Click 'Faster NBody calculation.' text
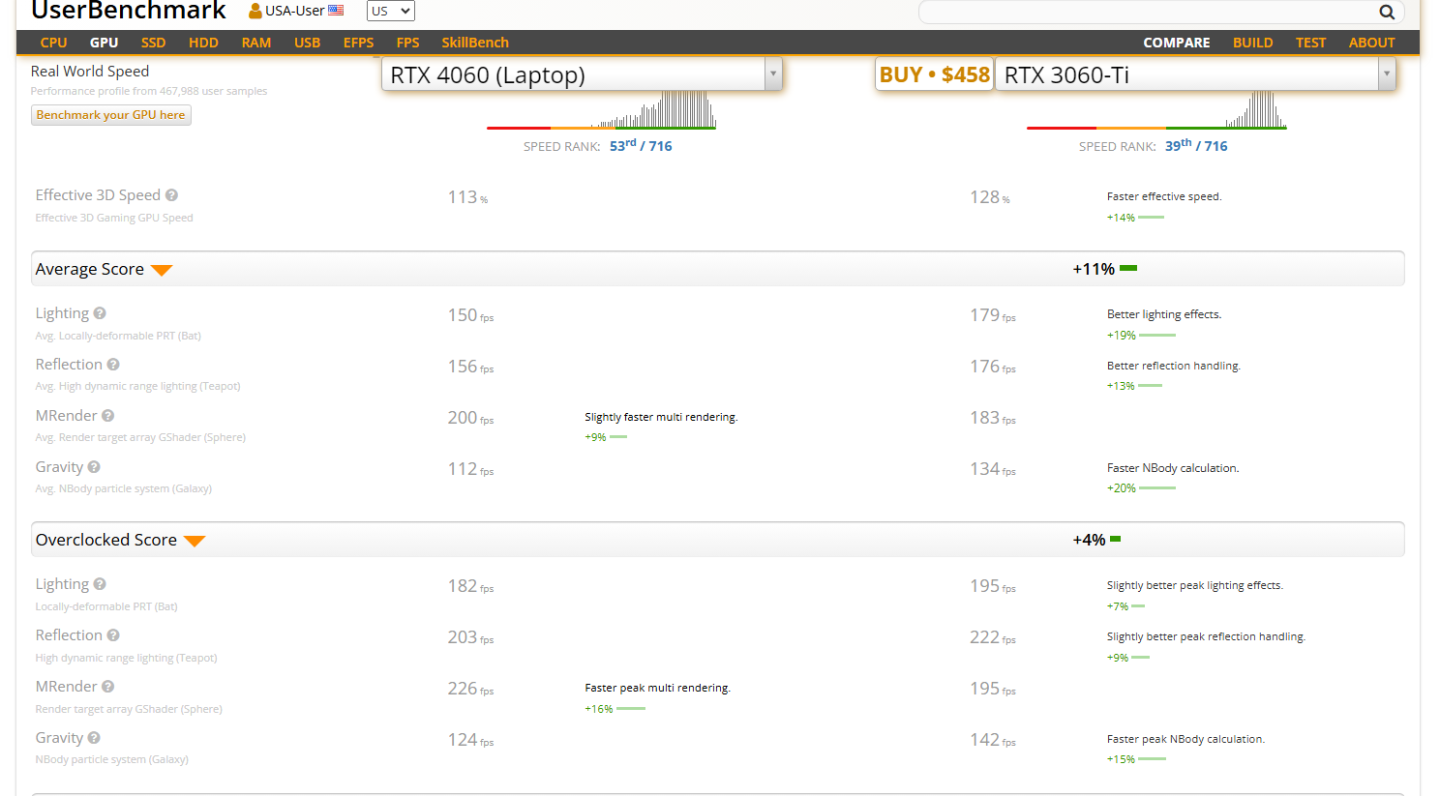Image resolution: width=1440 pixels, height=796 pixels. pyautogui.click(x=1173, y=467)
